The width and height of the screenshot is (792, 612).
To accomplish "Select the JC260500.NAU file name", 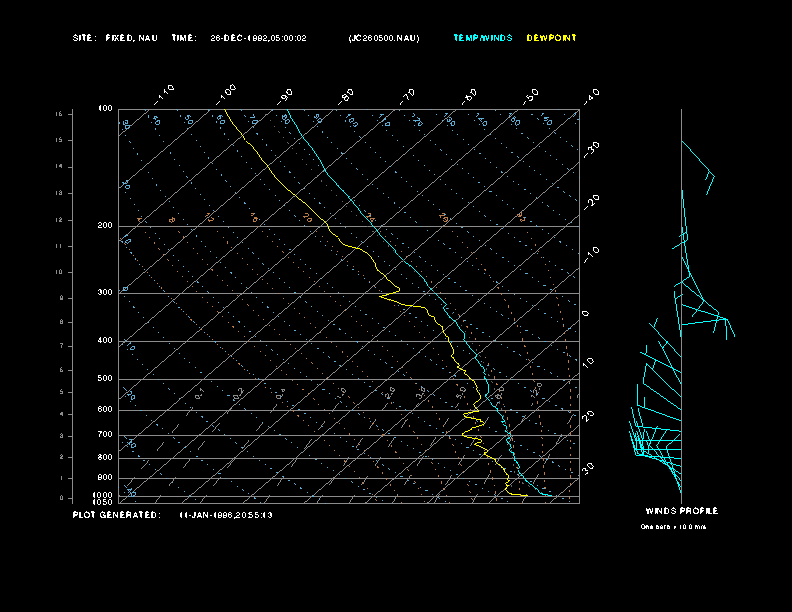I will [384, 38].
